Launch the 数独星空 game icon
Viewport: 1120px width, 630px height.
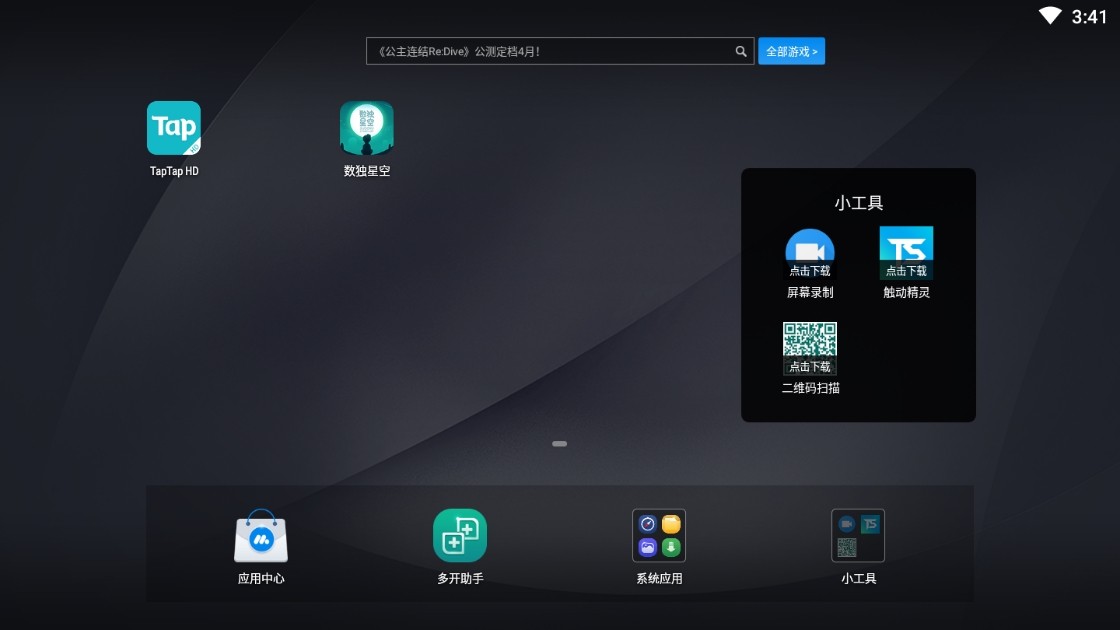pos(367,128)
